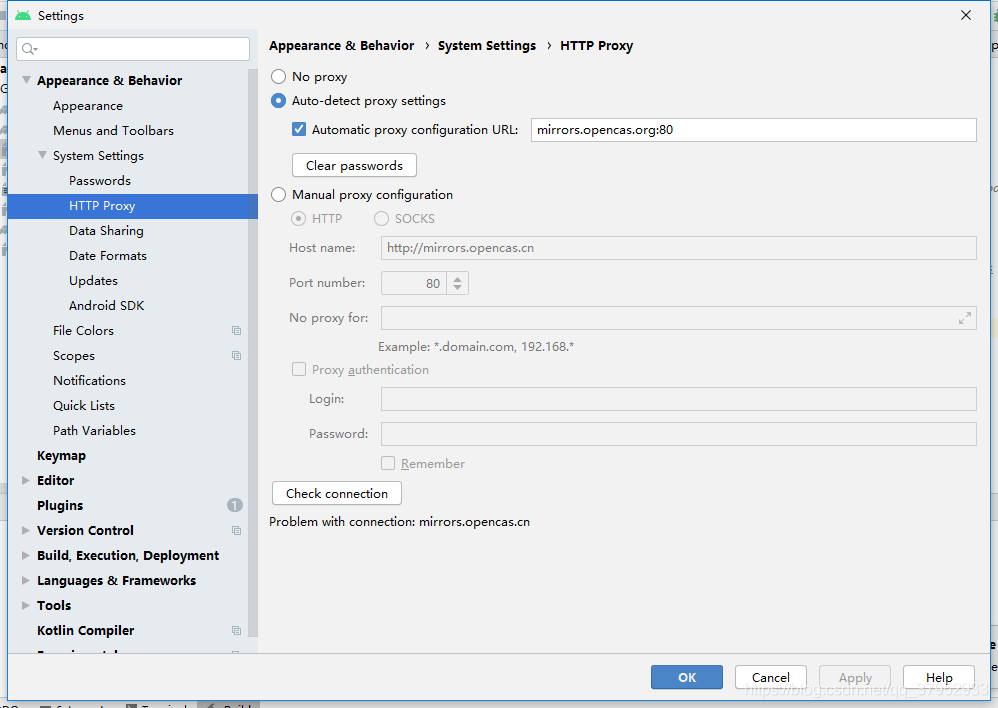Screen dimensions: 998x708
Task: Go to the Keymap settings page
Action: click(x=61, y=456)
